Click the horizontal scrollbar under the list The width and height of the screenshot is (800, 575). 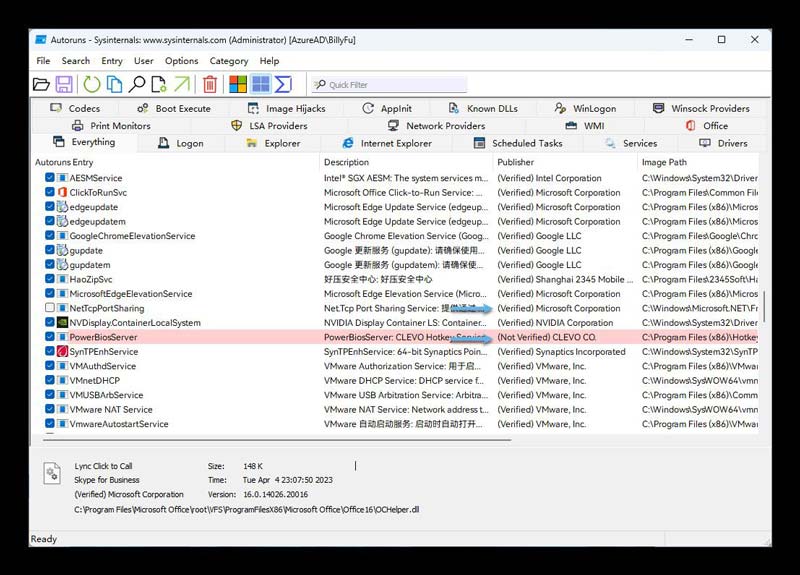(x=277, y=439)
